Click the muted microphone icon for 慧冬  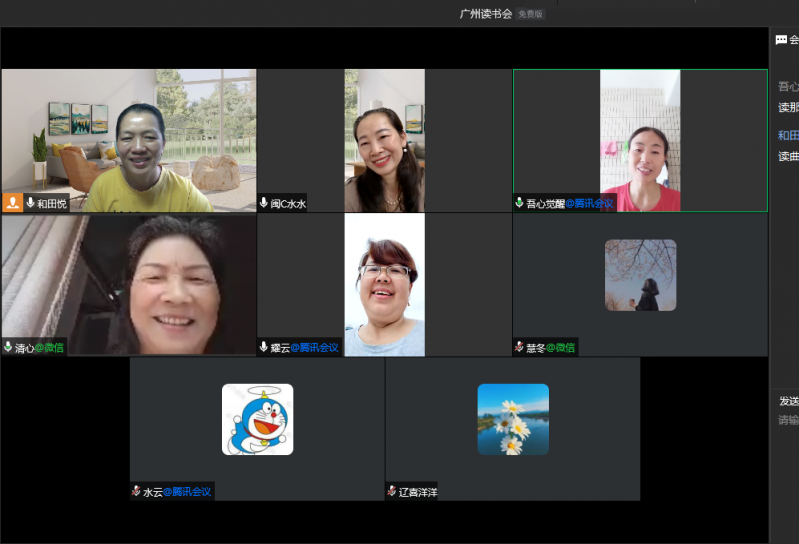click(x=519, y=348)
